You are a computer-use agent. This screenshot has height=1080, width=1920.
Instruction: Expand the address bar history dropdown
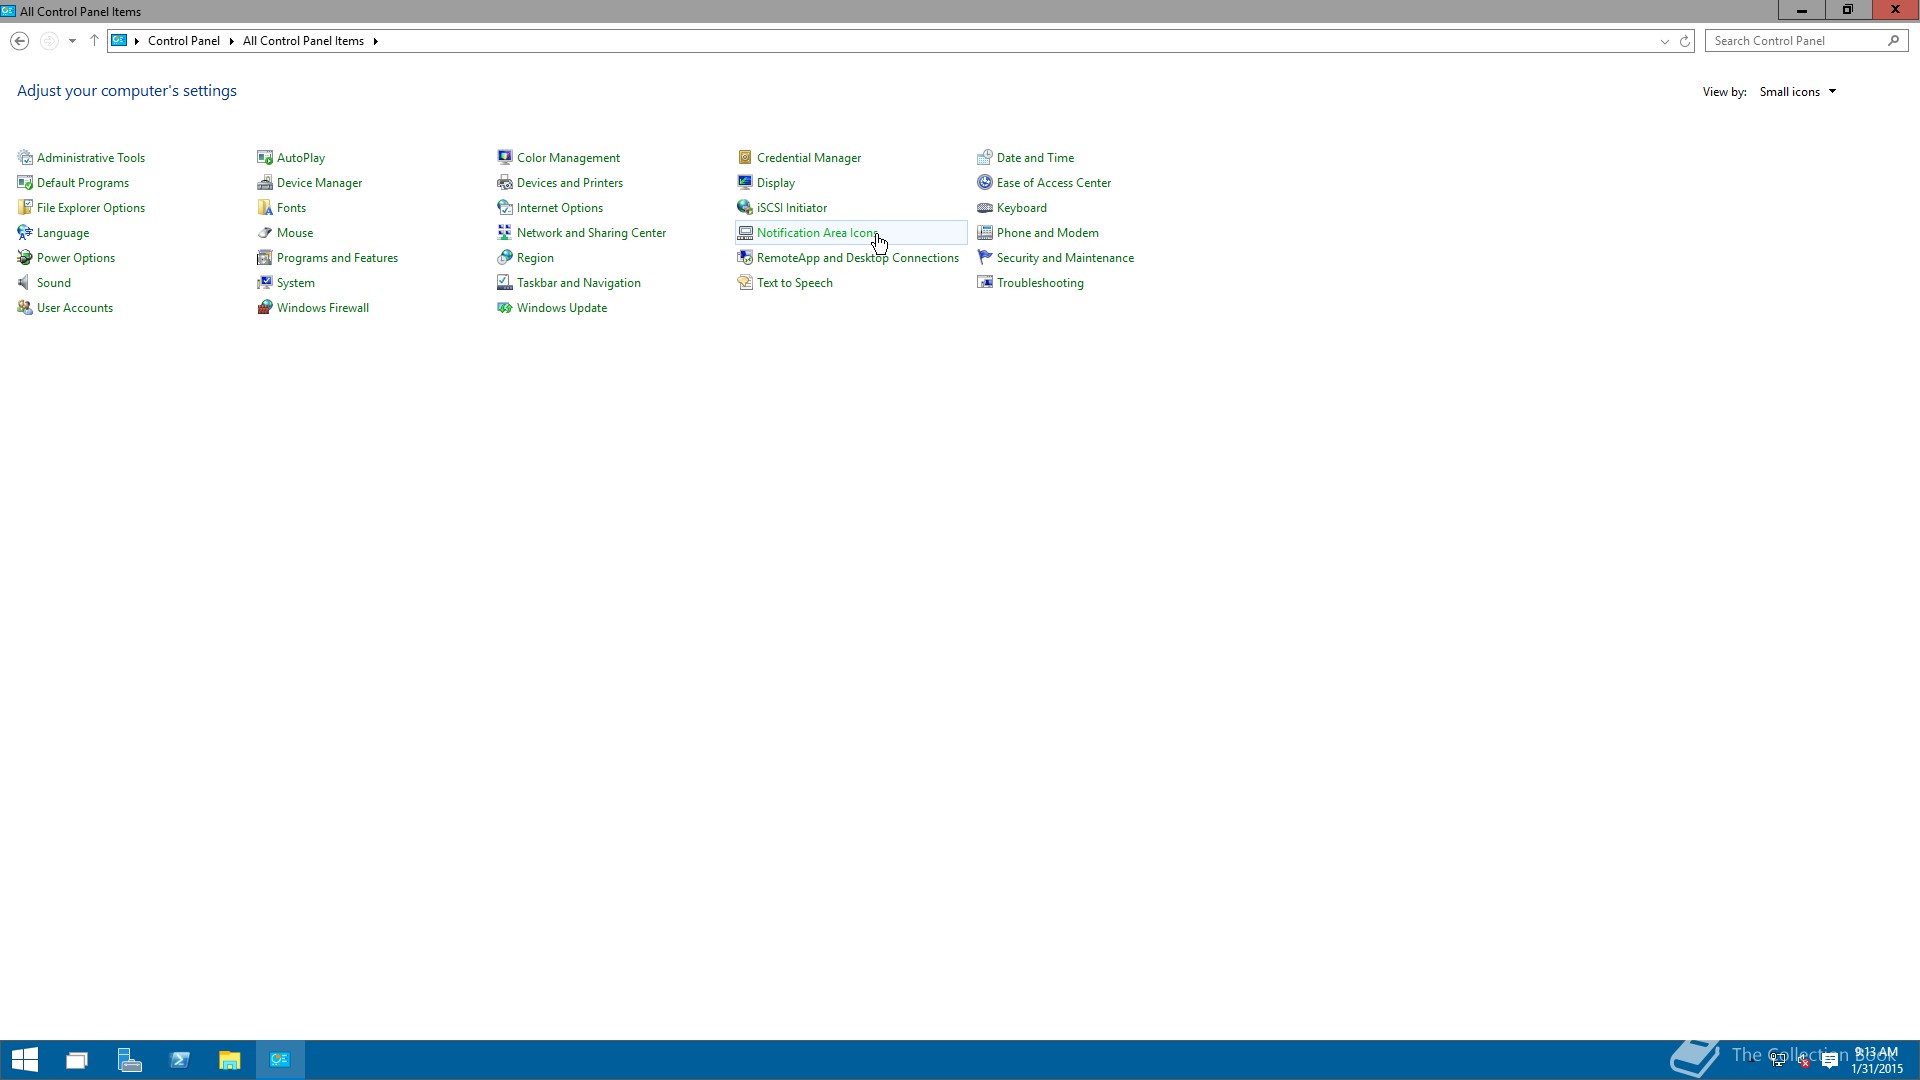(1665, 41)
